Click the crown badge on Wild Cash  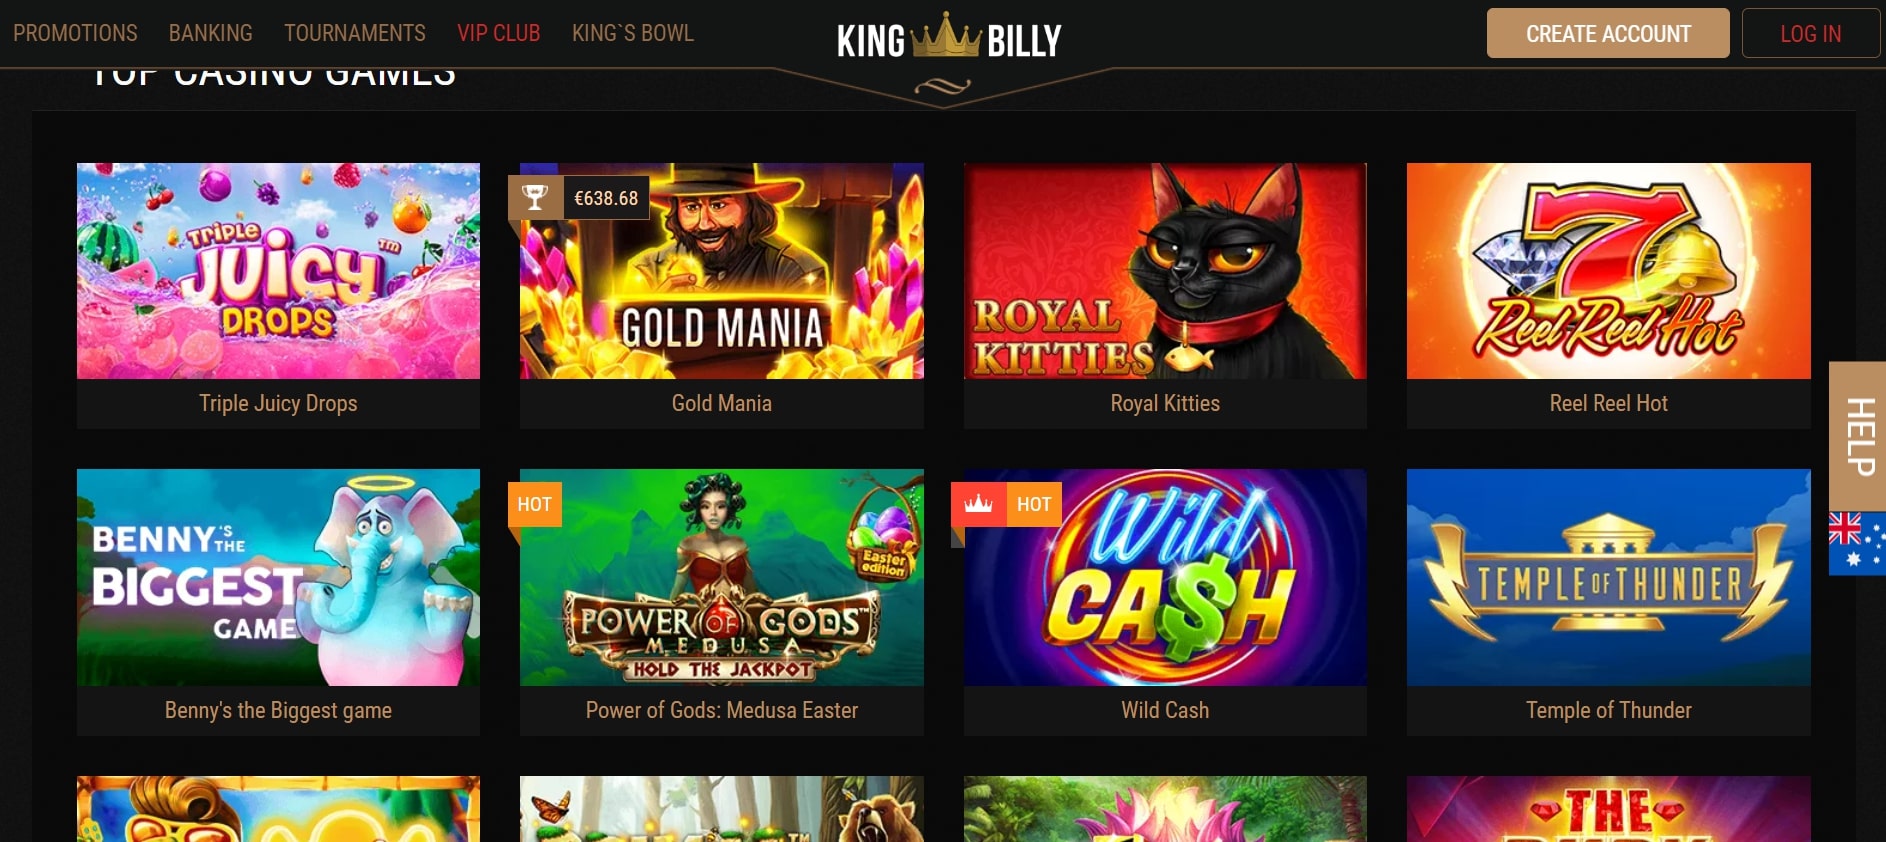pyautogui.click(x=978, y=504)
